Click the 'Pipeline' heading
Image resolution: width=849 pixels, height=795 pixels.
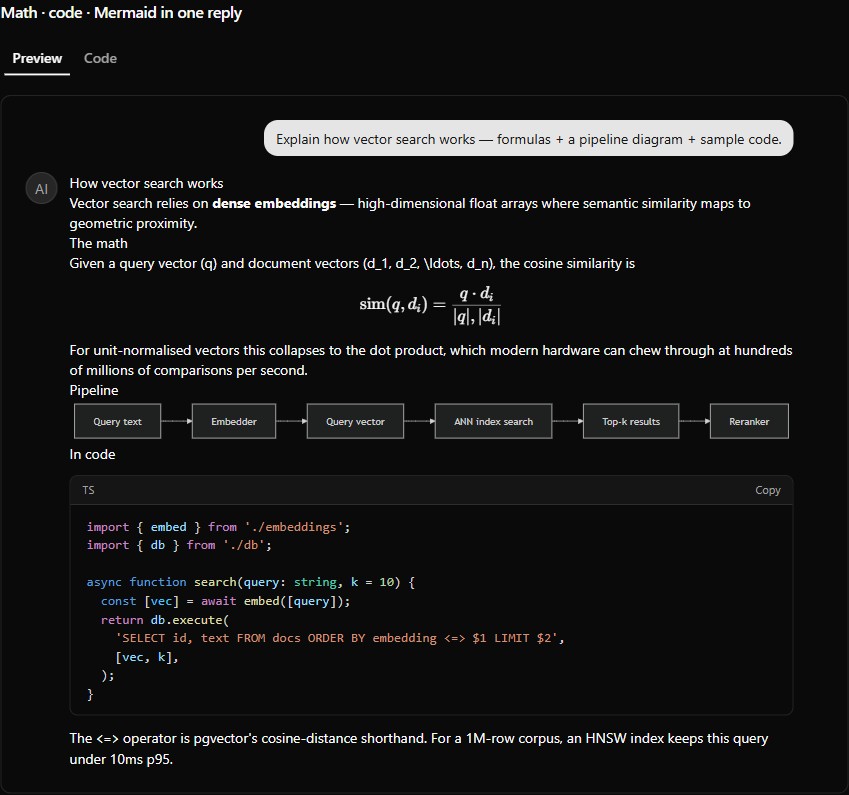(x=94, y=390)
